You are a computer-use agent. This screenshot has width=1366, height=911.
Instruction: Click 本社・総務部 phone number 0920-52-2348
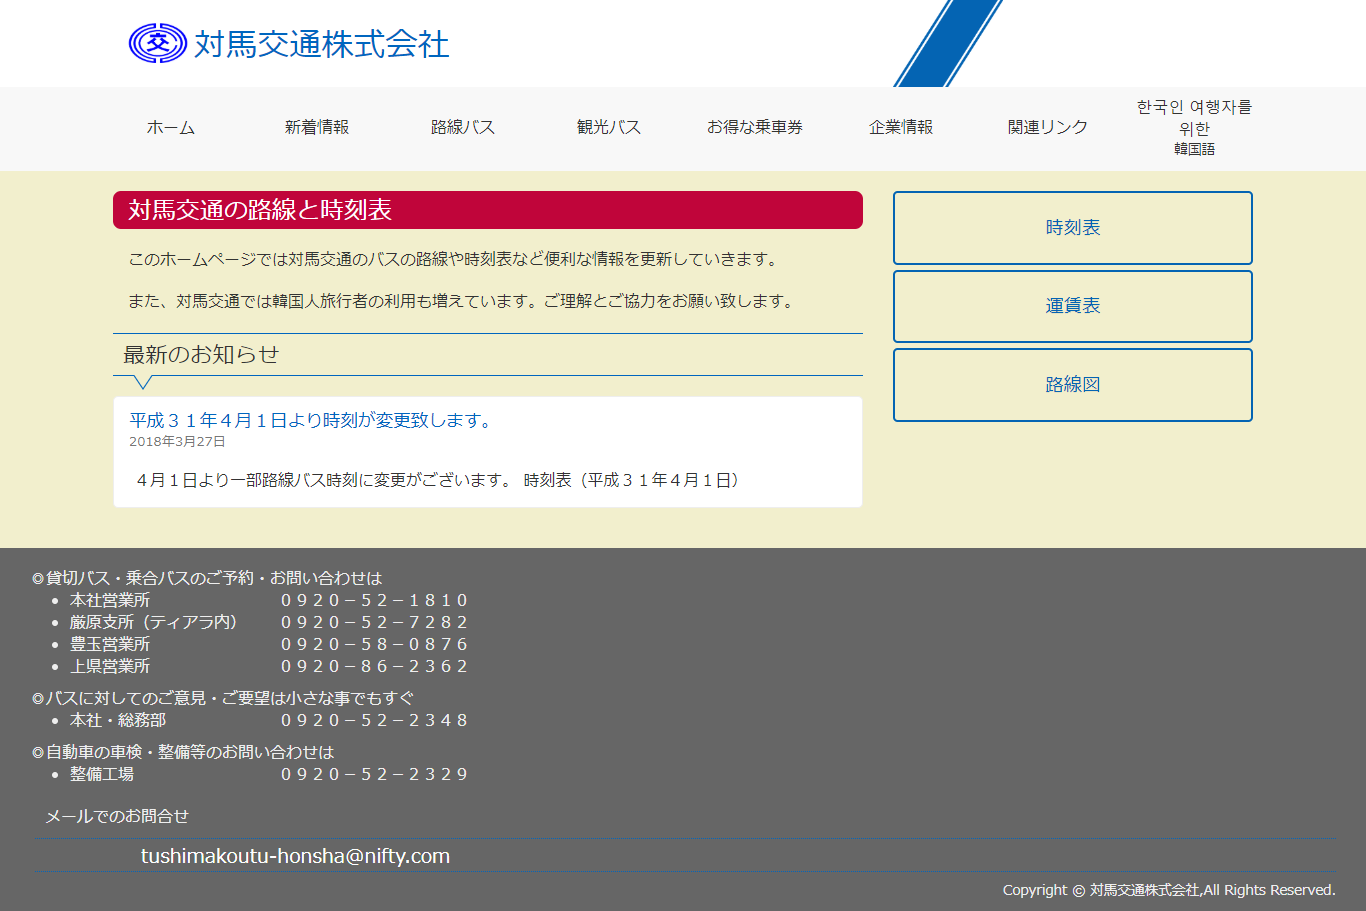(374, 720)
